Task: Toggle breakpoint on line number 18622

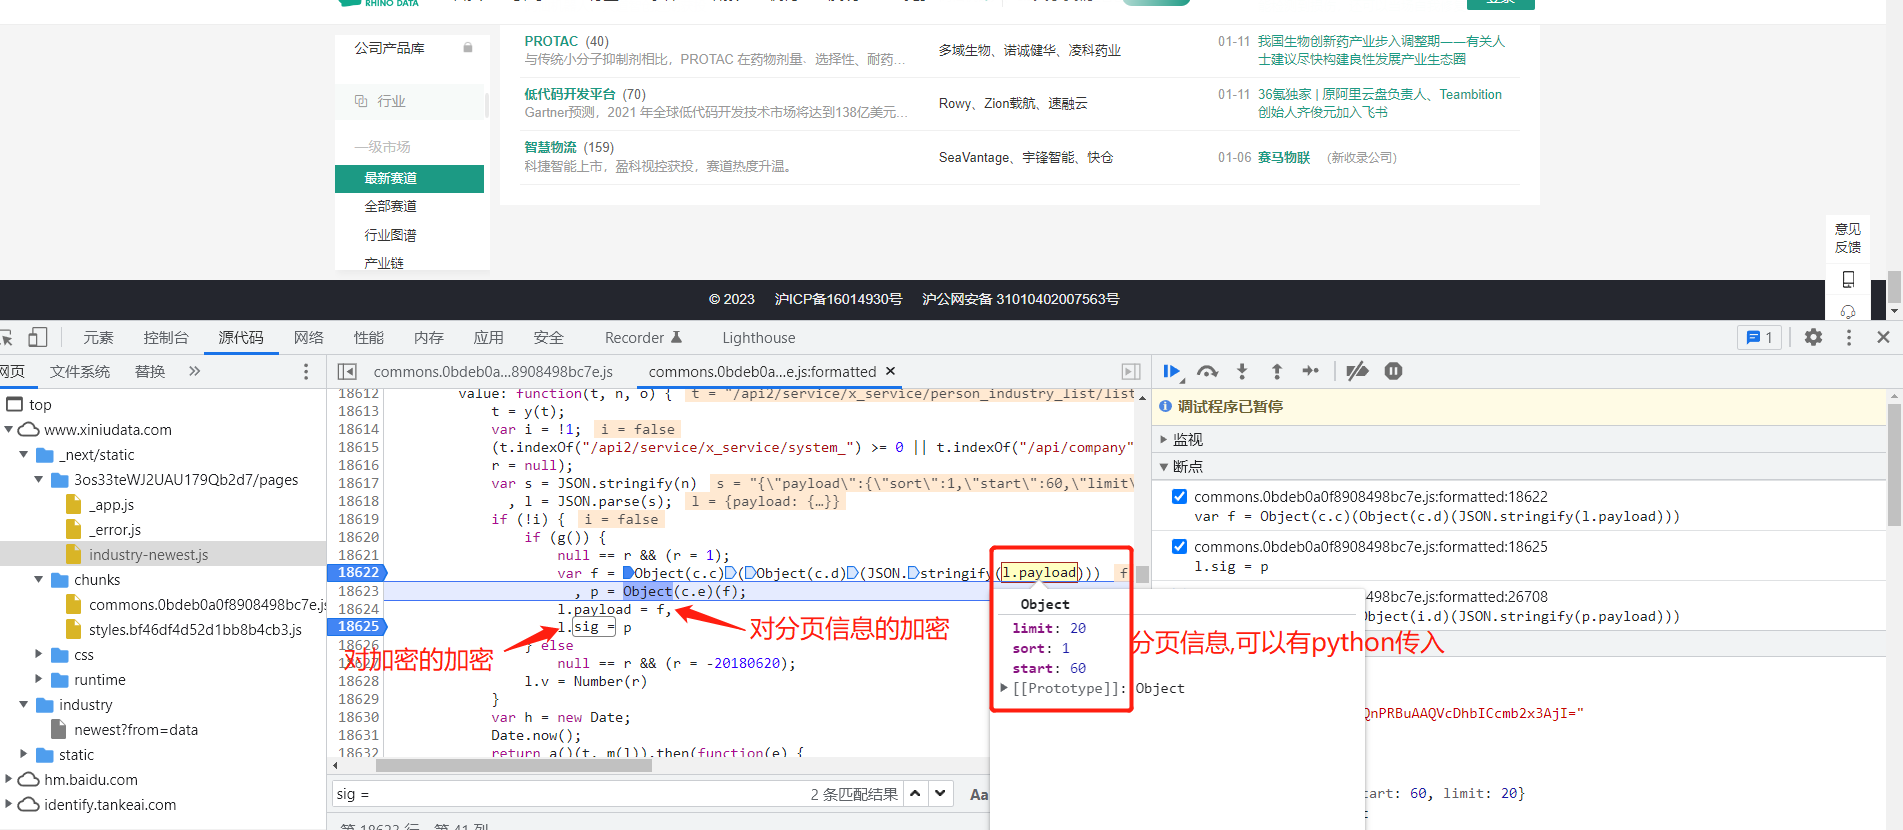Action: tap(358, 573)
